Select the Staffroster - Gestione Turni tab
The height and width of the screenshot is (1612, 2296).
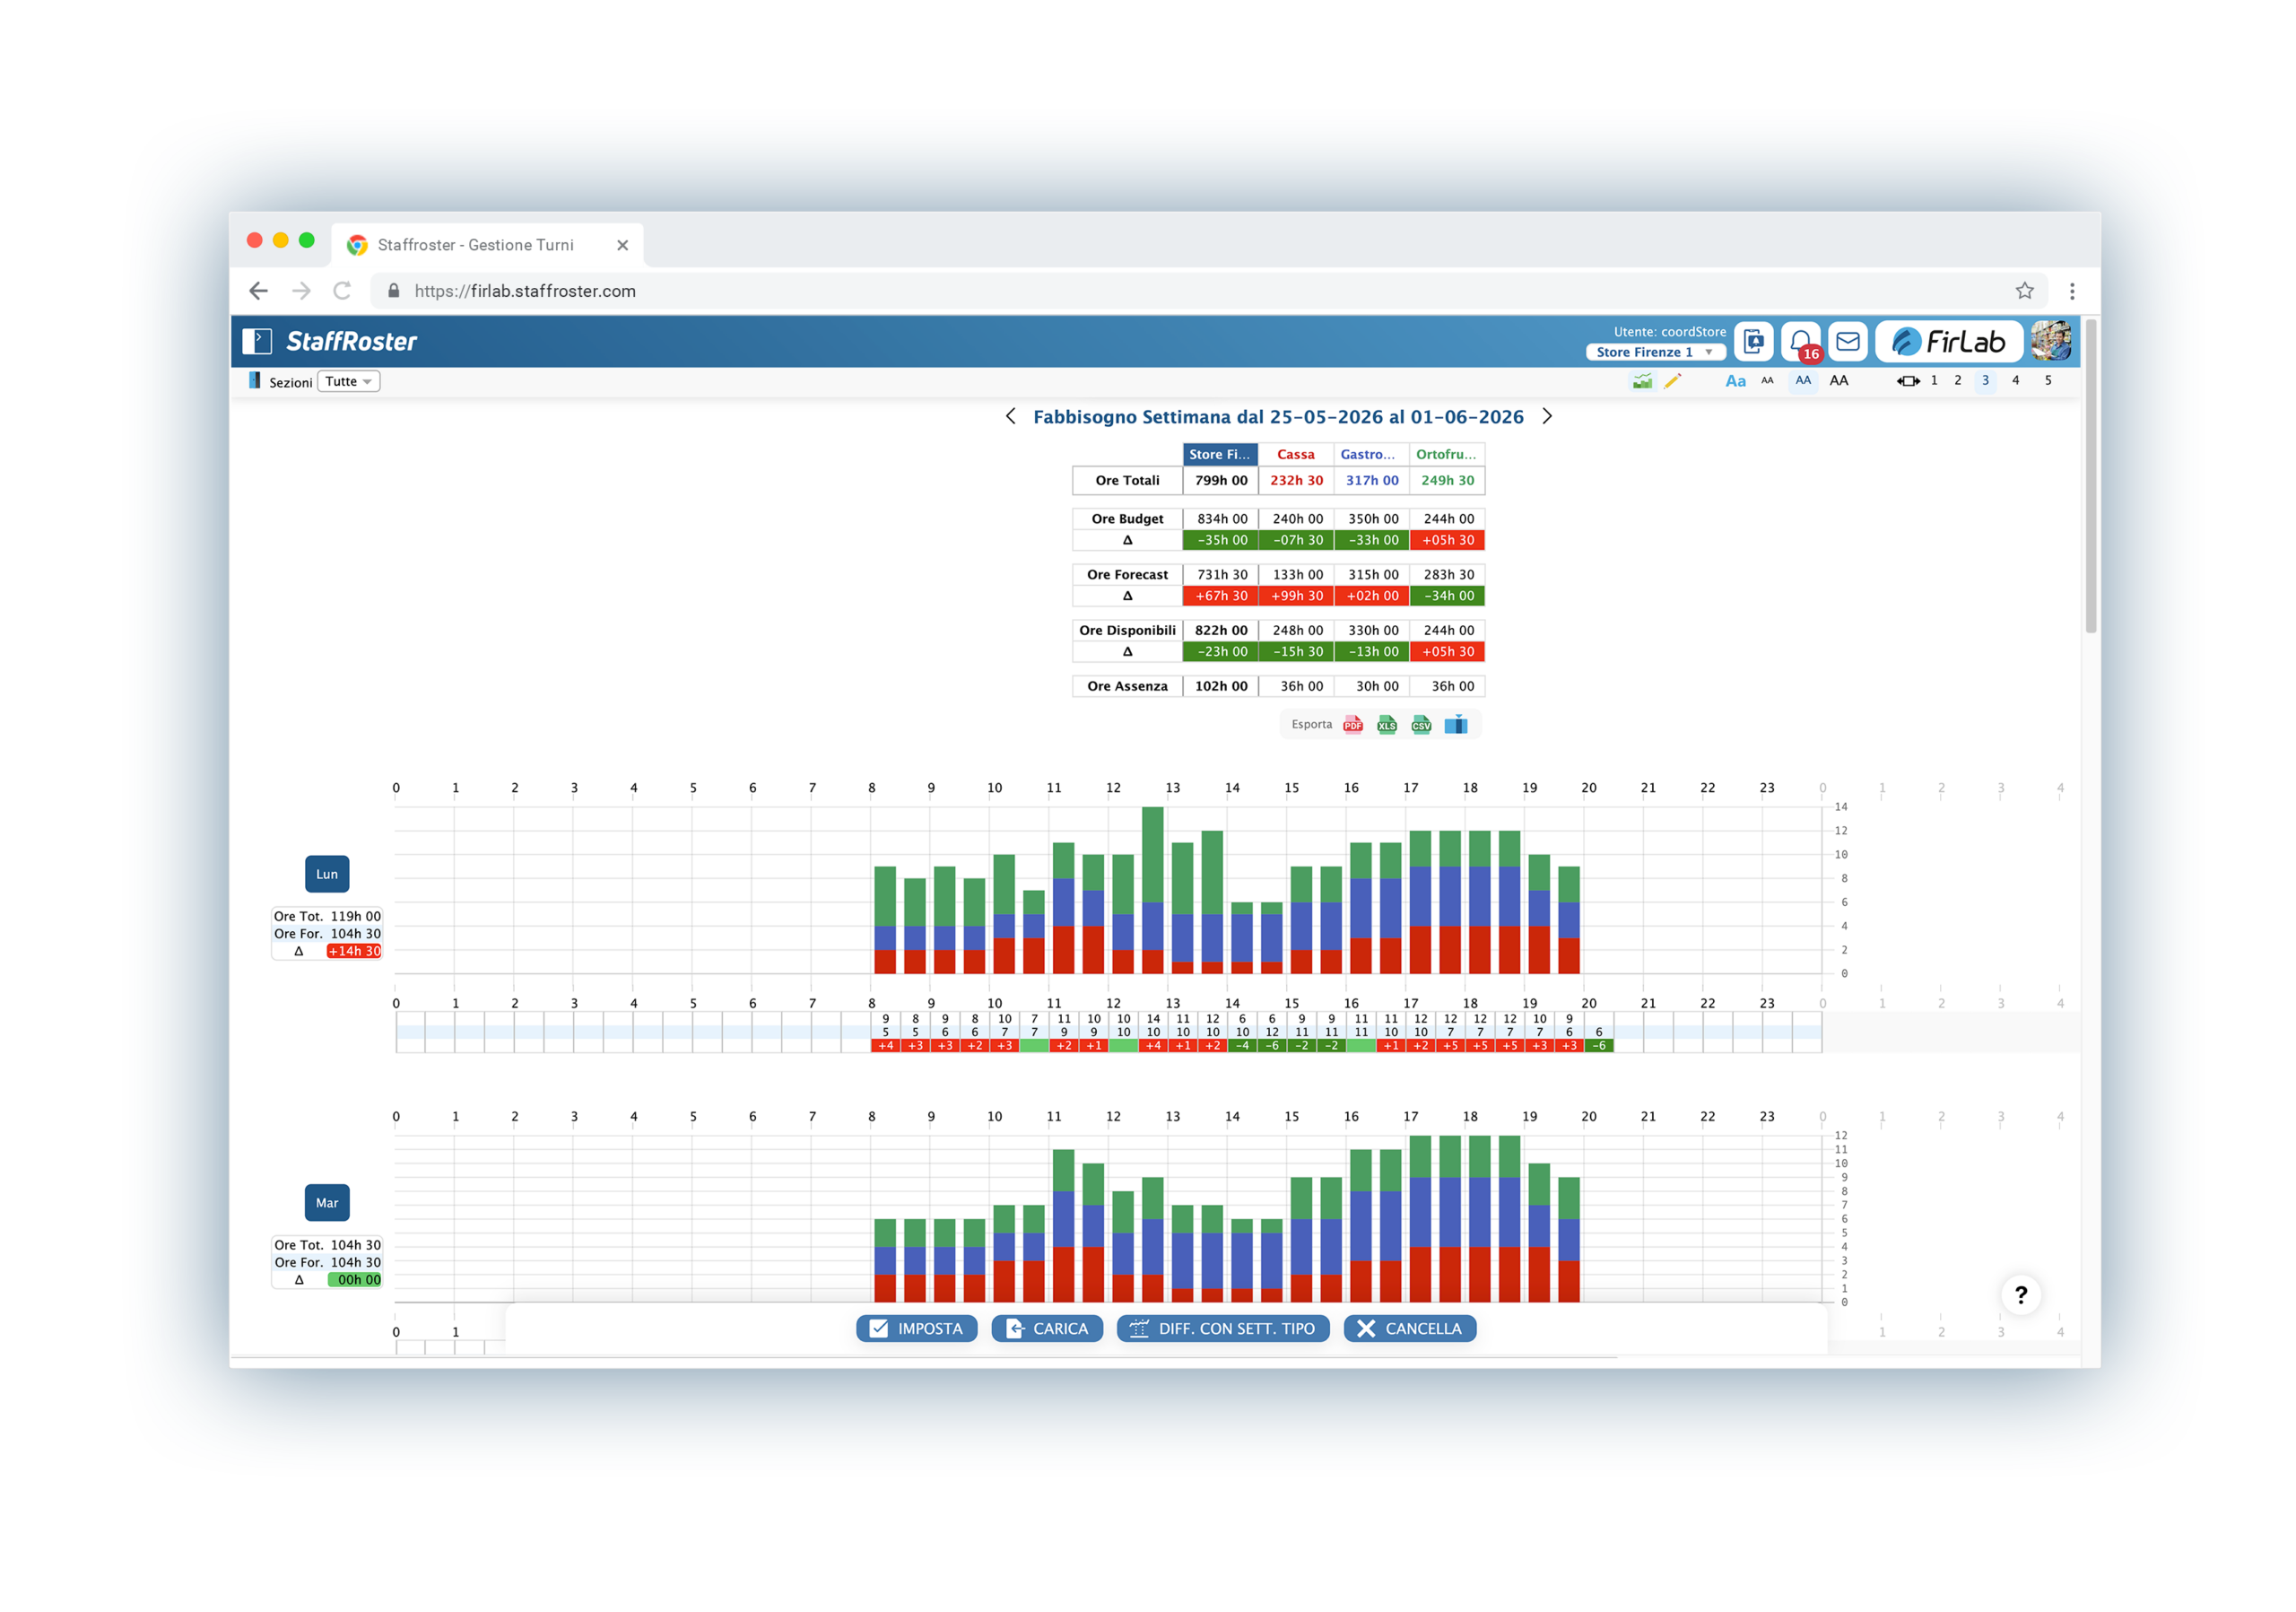[x=488, y=245]
